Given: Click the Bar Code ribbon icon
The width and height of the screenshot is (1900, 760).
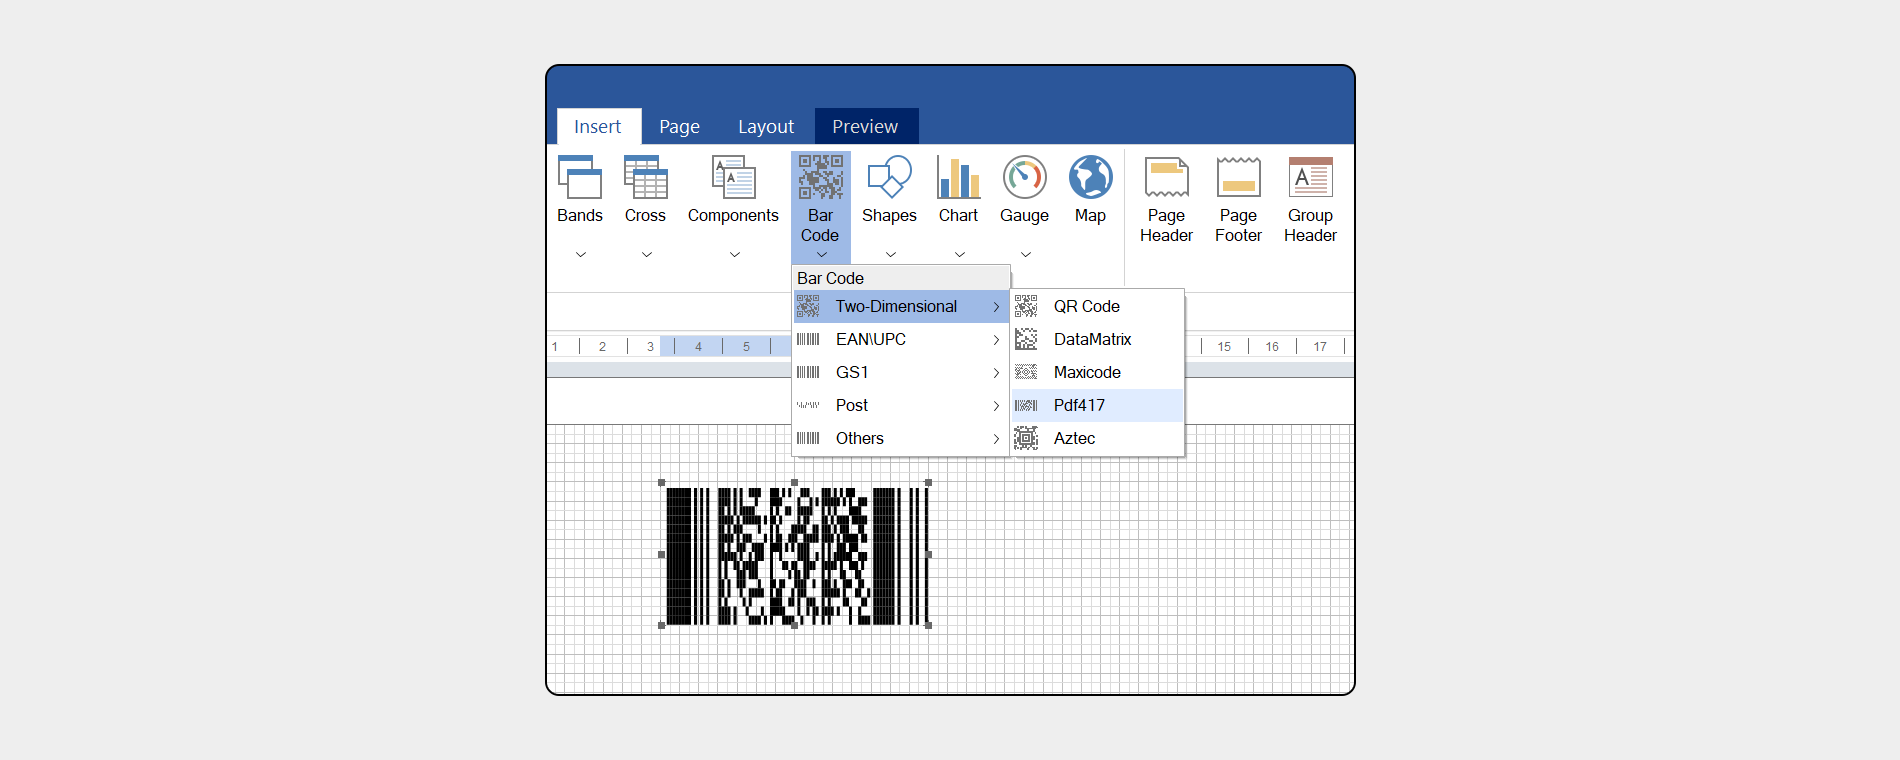Looking at the screenshot, I should pos(820,177).
